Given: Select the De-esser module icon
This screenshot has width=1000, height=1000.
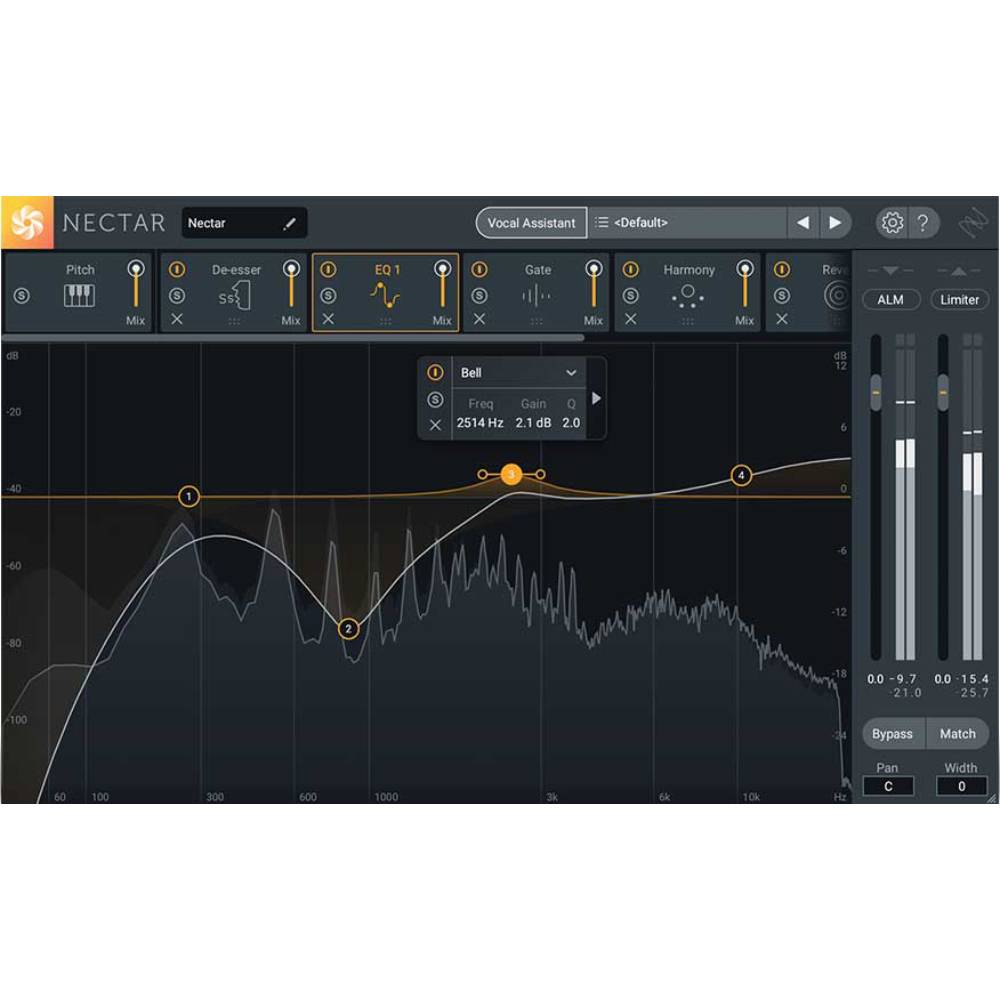Looking at the screenshot, I should click(235, 296).
